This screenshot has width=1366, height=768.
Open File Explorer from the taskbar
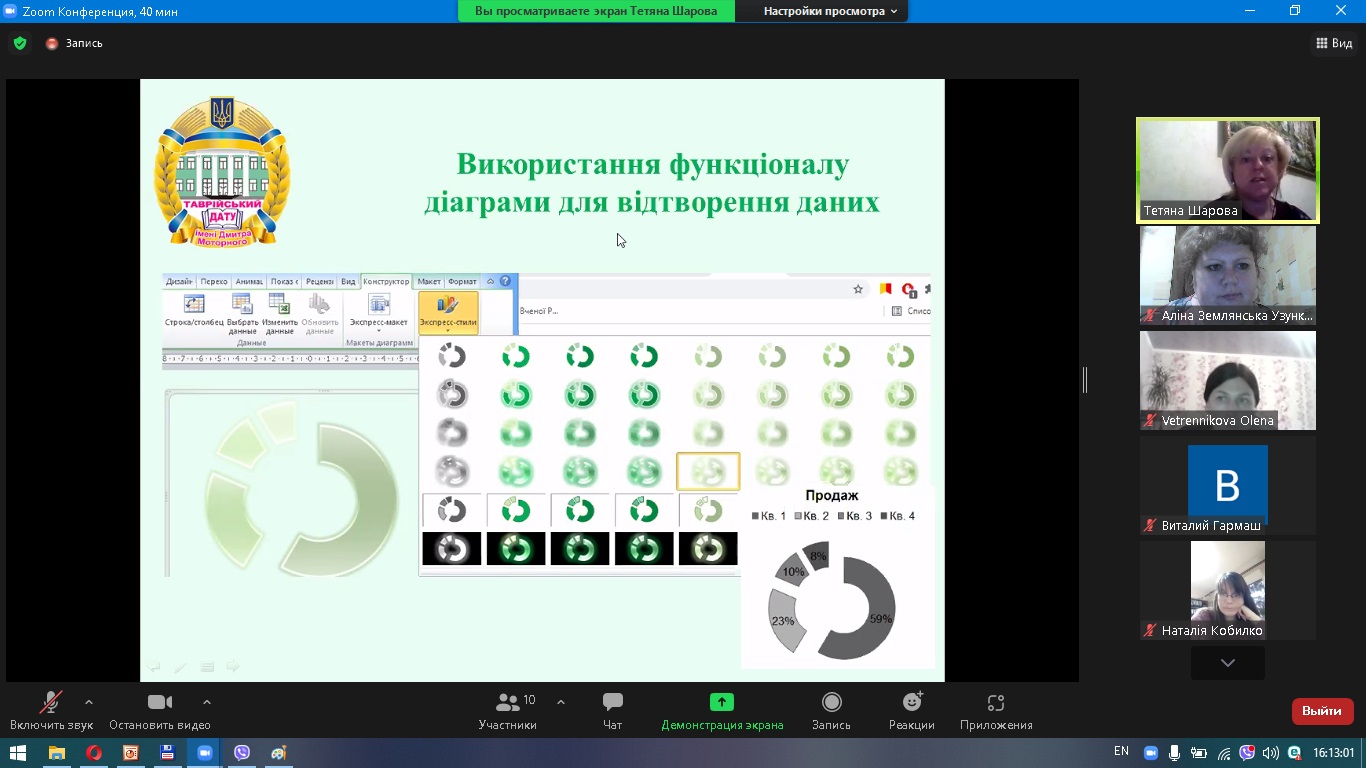56,753
